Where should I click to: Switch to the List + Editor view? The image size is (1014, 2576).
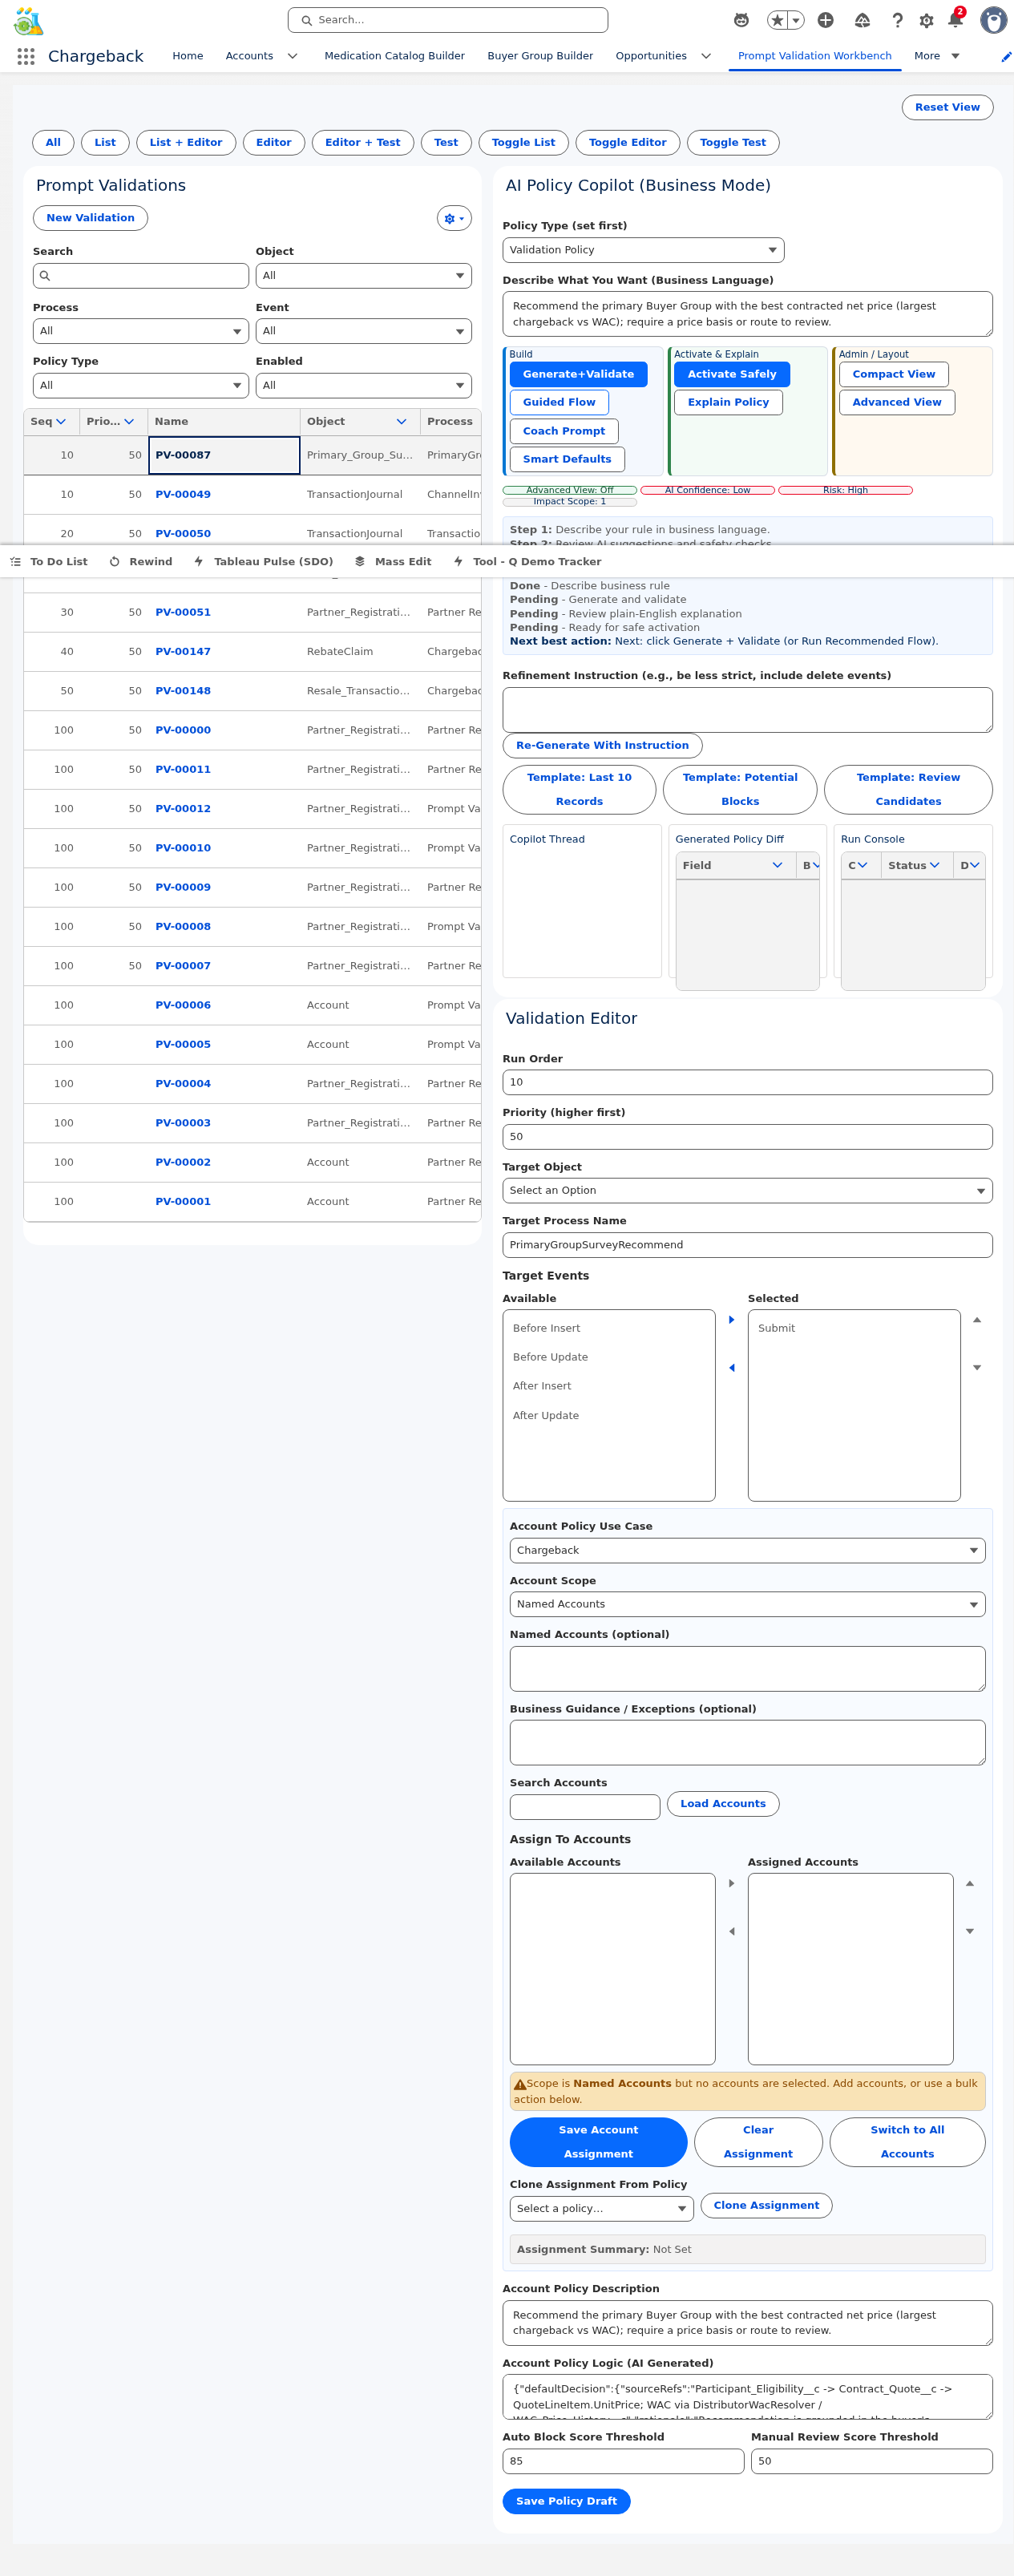186,143
